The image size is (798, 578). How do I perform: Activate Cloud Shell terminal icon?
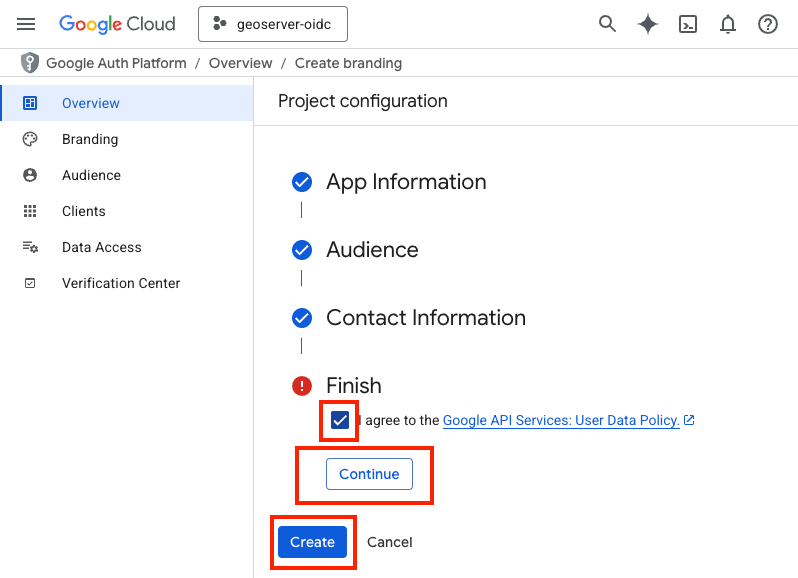pyautogui.click(x=688, y=24)
